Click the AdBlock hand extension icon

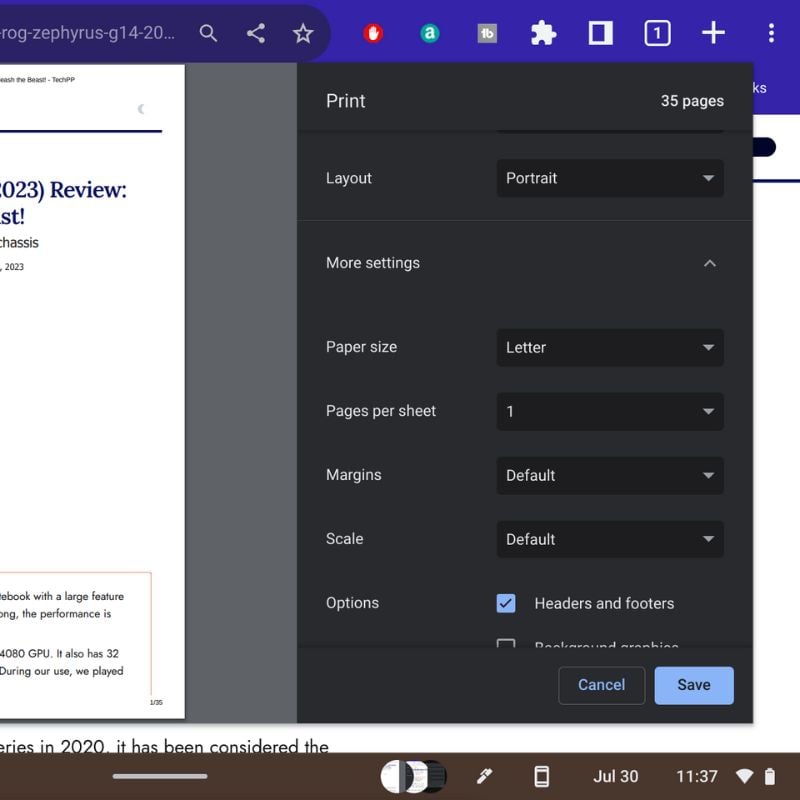pyautogui.click(x=371, y=32)
